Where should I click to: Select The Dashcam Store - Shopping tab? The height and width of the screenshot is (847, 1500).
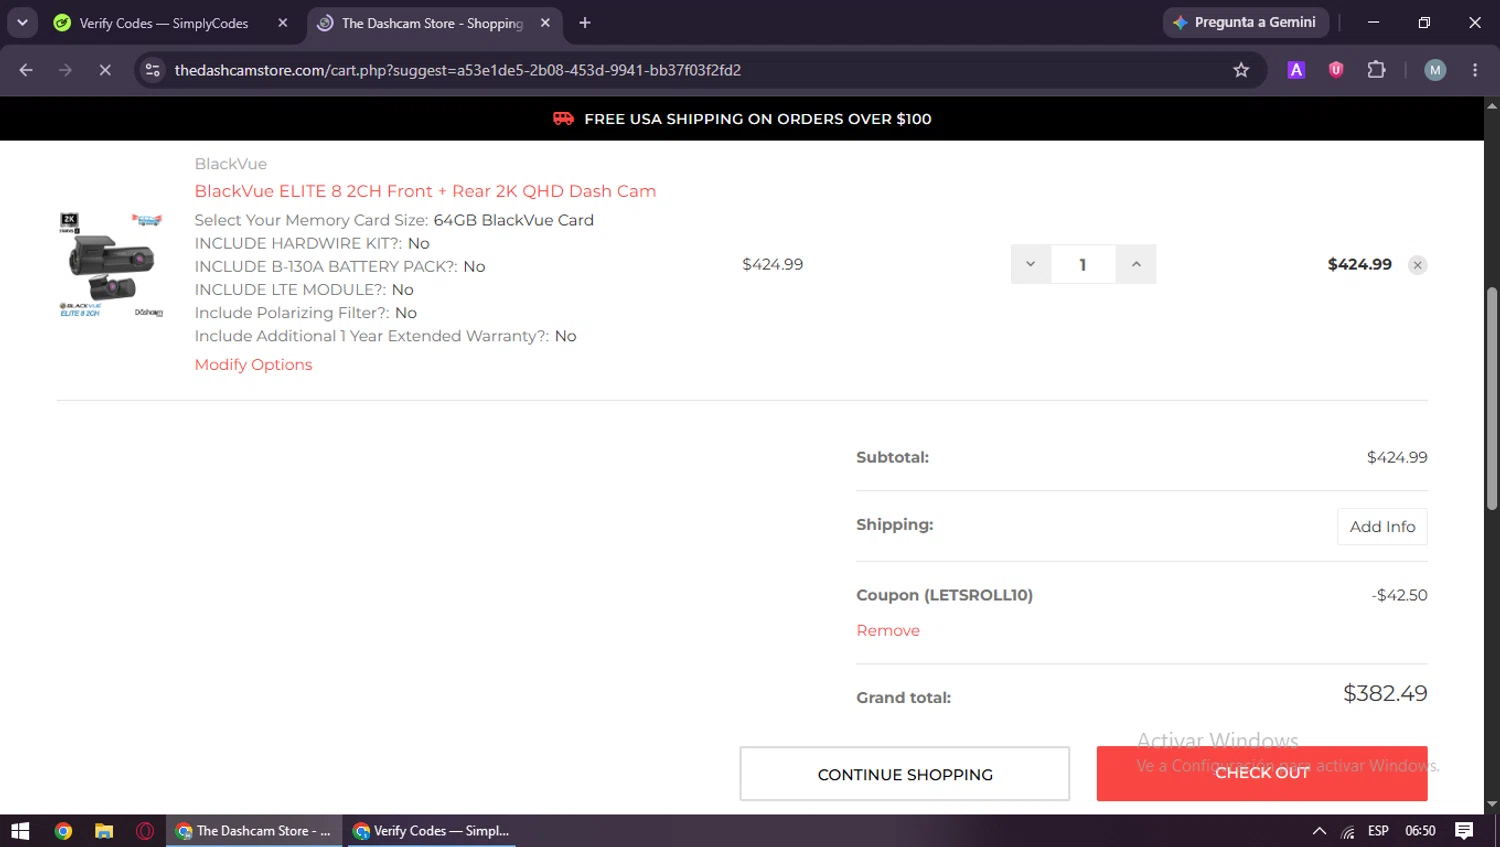tap(434, 23)
